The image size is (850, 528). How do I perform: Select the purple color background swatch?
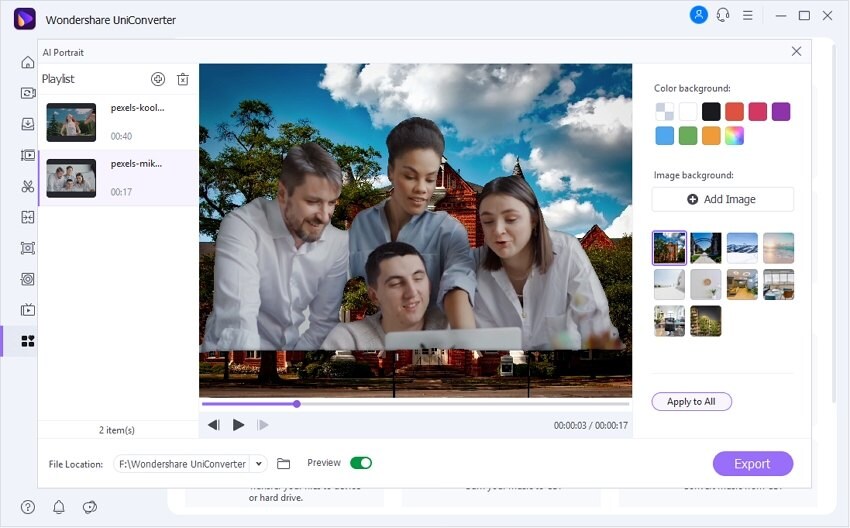click(x=781, y=112)
